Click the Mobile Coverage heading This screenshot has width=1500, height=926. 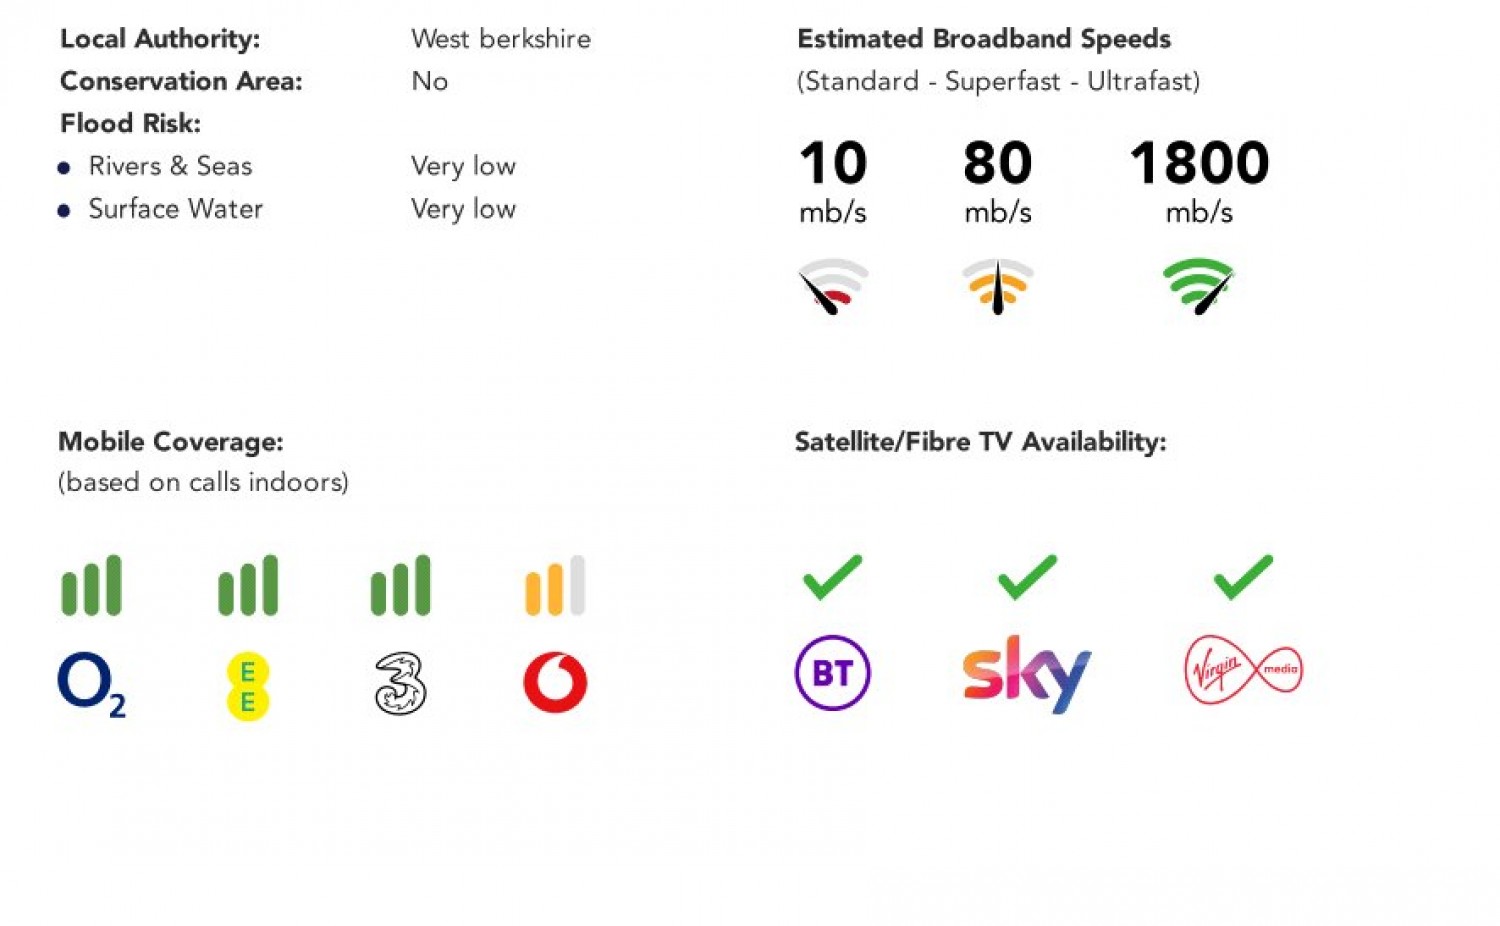pos(171,442)
